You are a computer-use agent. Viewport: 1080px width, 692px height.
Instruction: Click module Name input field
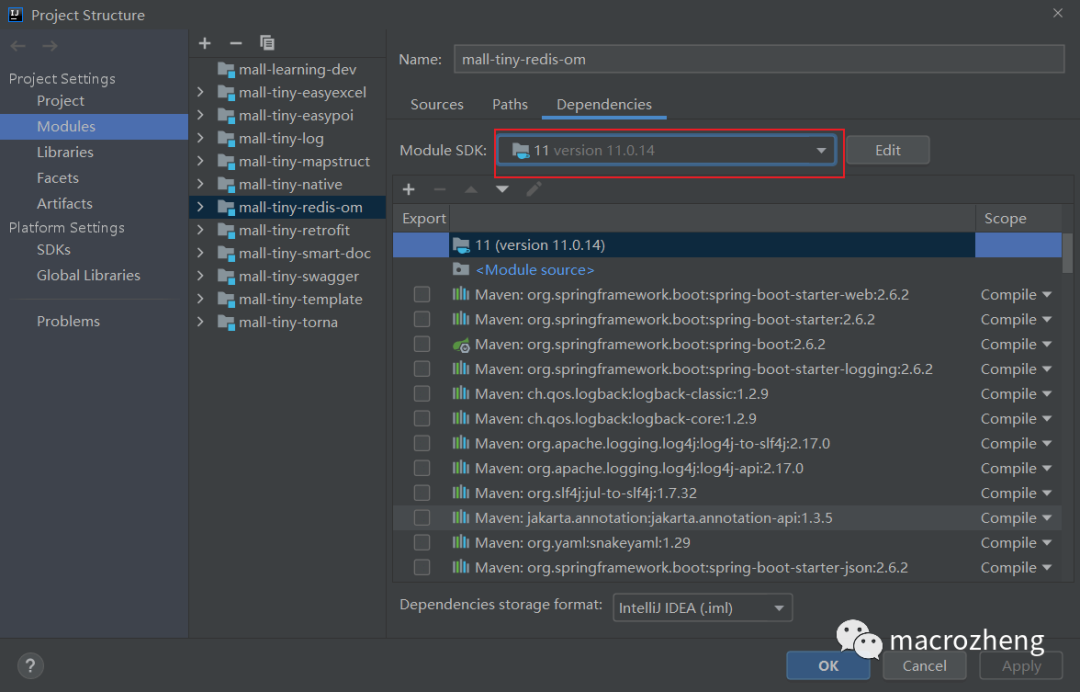759,59
